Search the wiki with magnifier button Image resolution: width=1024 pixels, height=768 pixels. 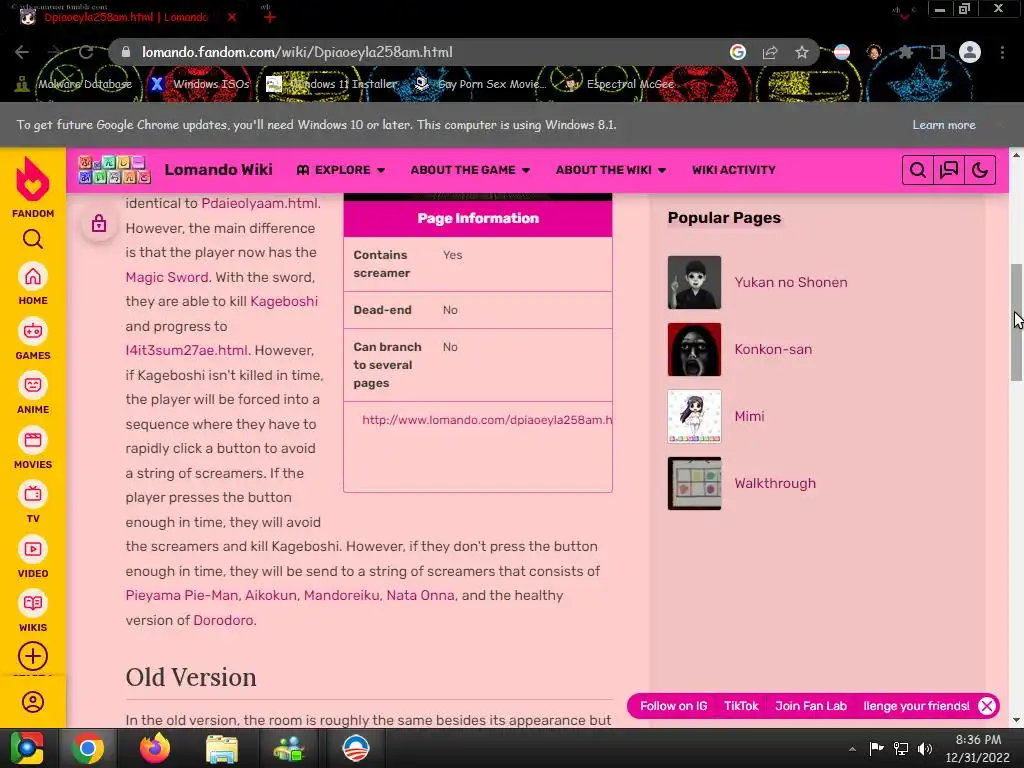918,170
